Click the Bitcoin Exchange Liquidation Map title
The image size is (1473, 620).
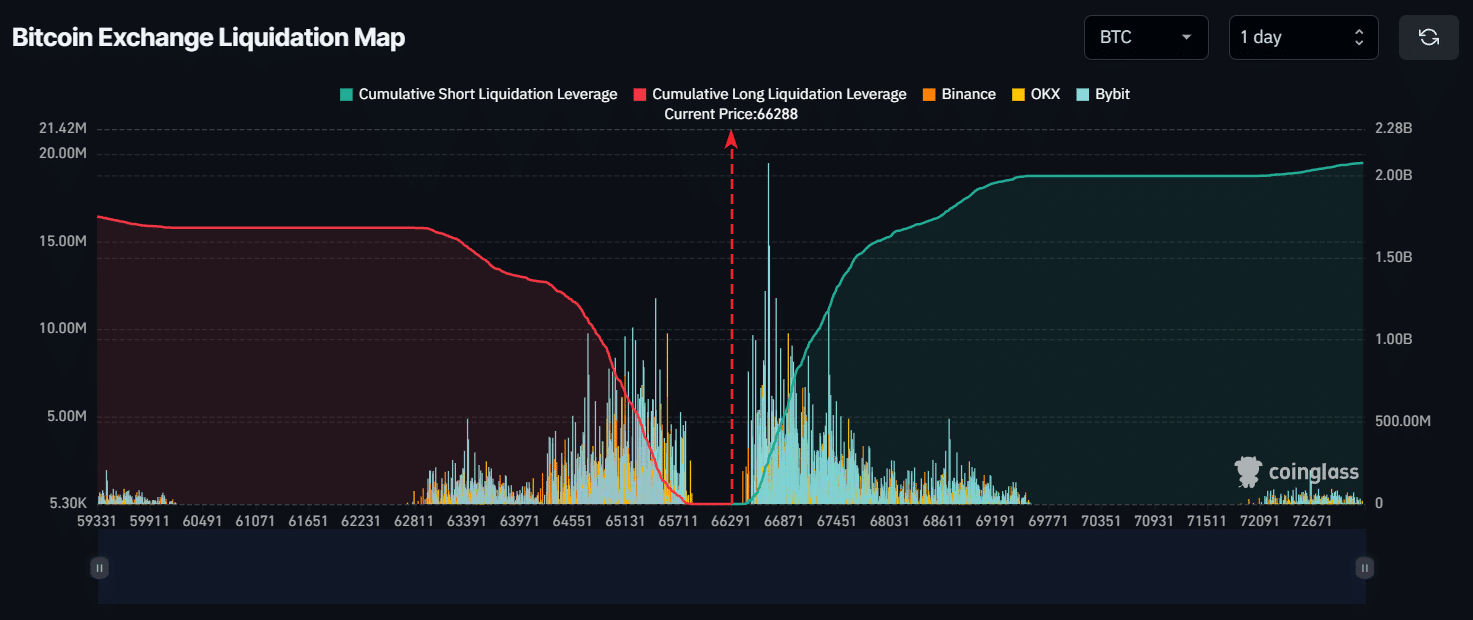tap(208, 38)
